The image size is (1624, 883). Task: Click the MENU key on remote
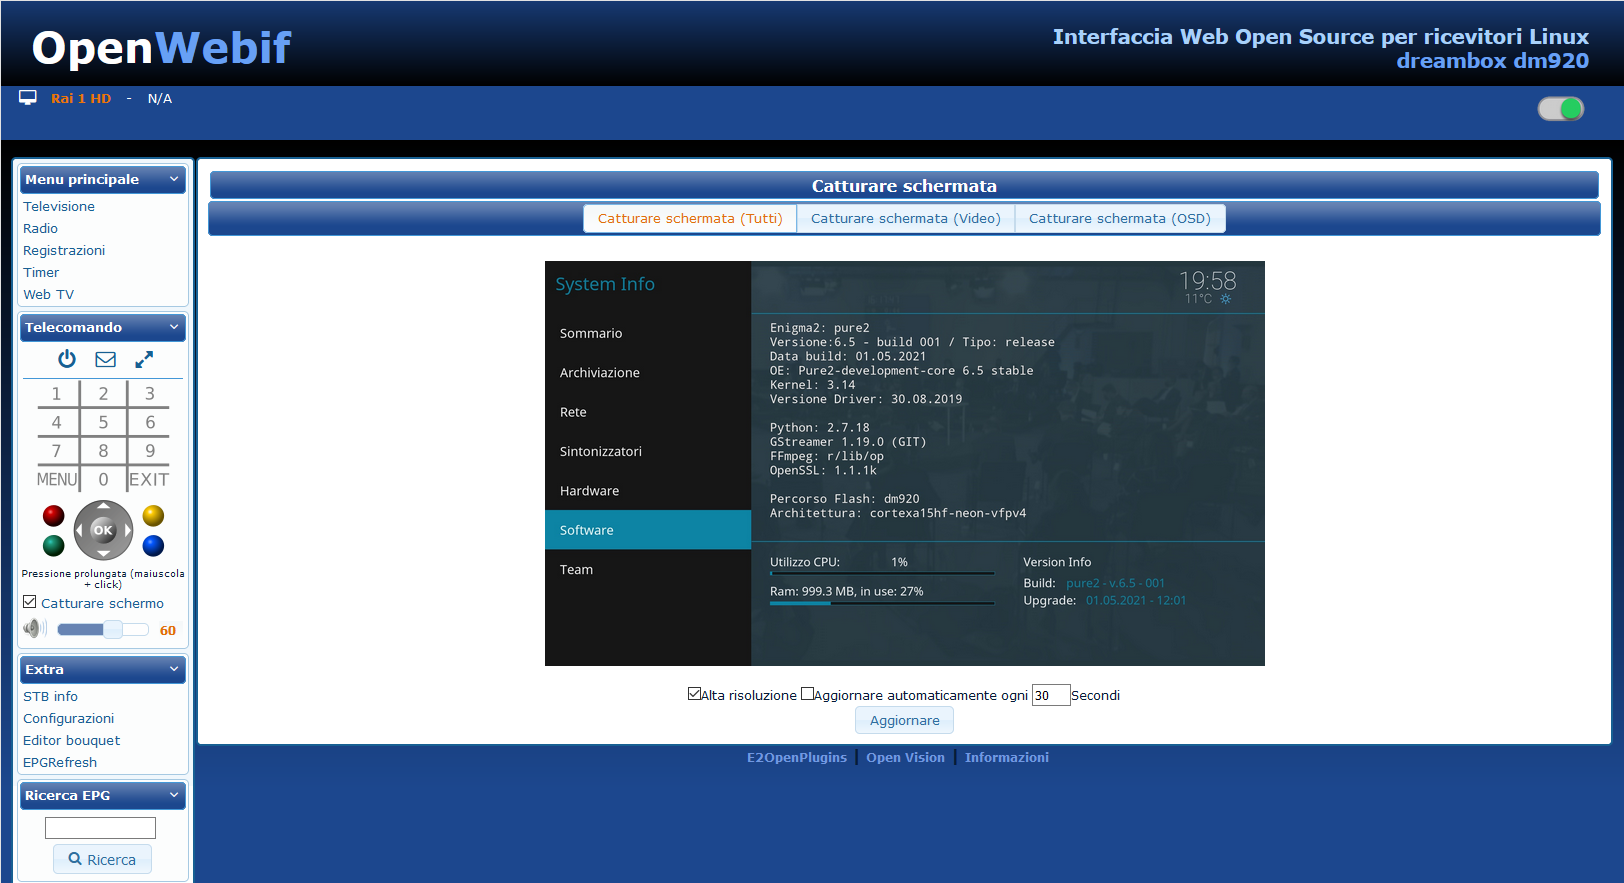[57, 480]
